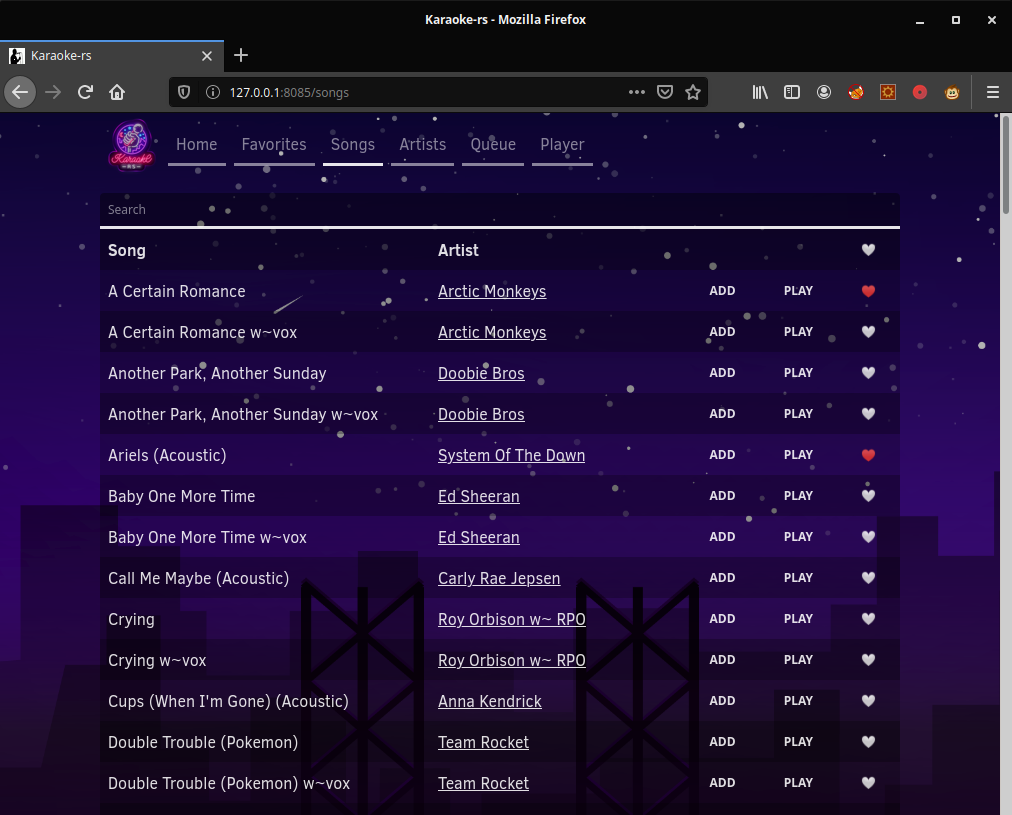Click the Karaoke-rs neon logo

click(132, 146)
